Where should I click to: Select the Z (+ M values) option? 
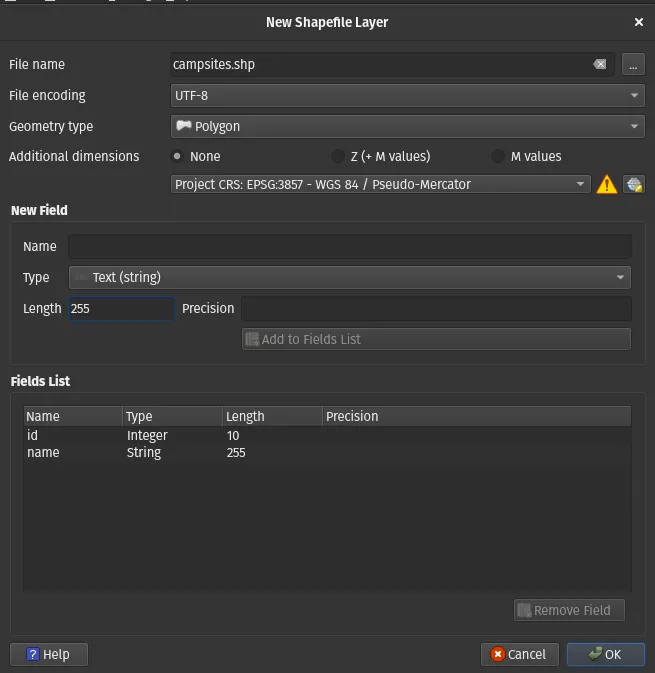[x=337, y=156]
